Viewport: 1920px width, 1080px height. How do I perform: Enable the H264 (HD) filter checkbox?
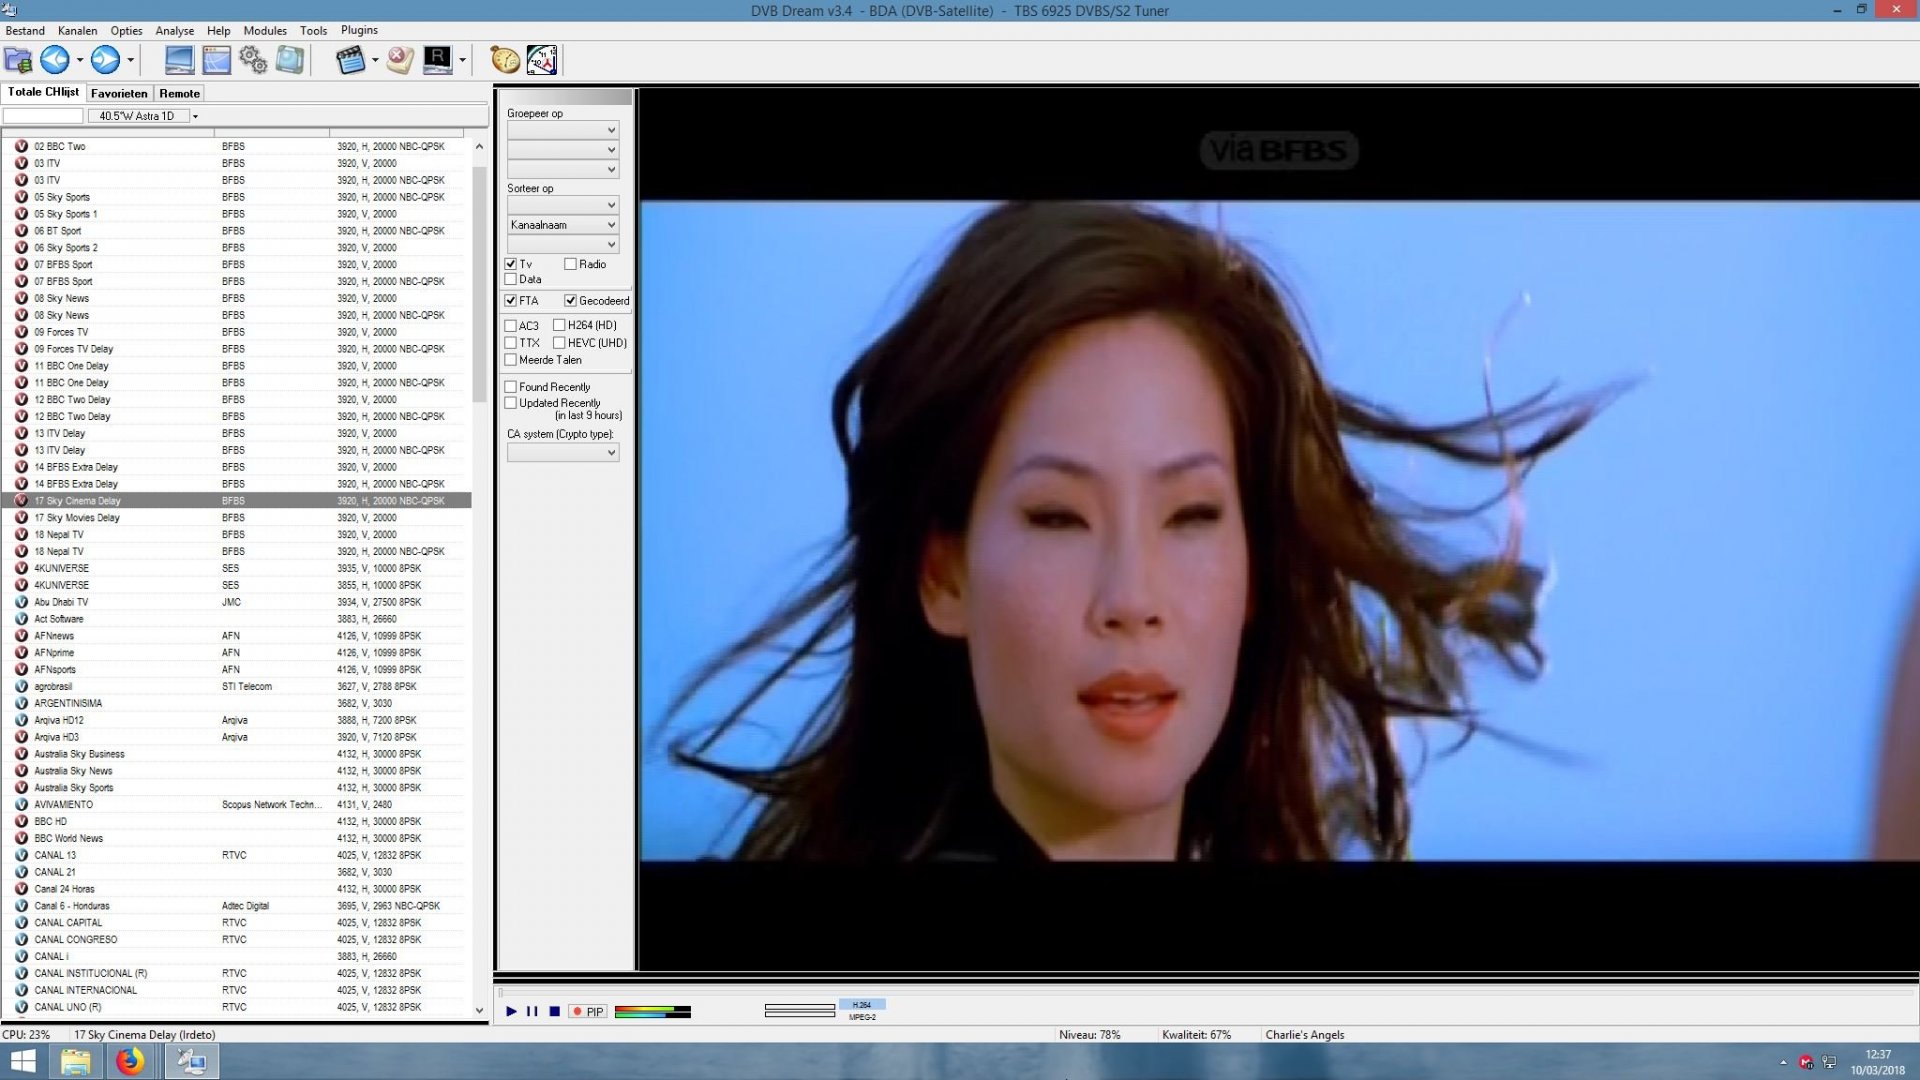point(560,325)
